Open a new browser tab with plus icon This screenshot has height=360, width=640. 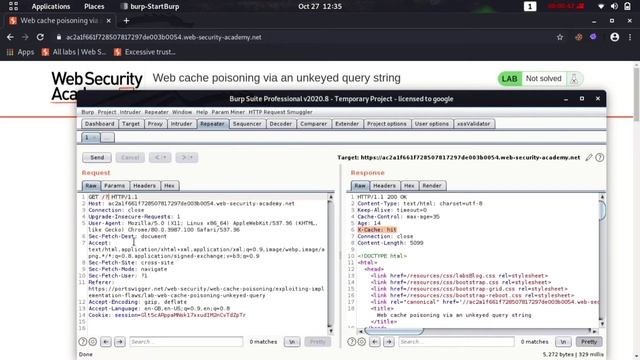tap(126, 20)
